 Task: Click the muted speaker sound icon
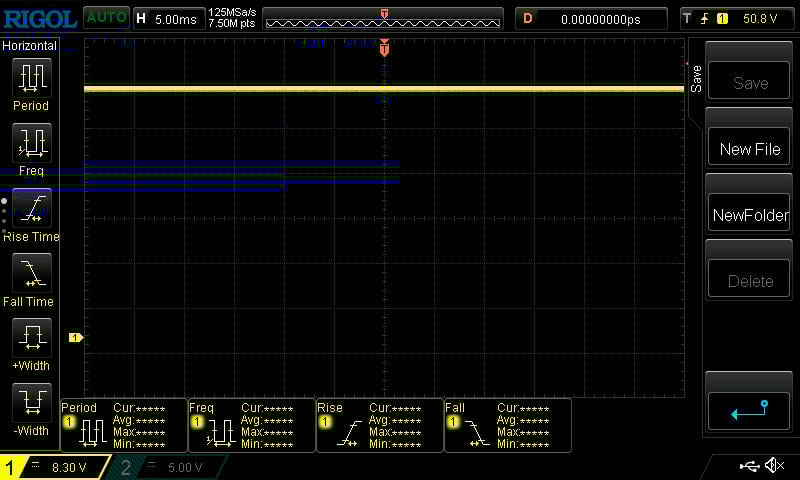[774, 465]
